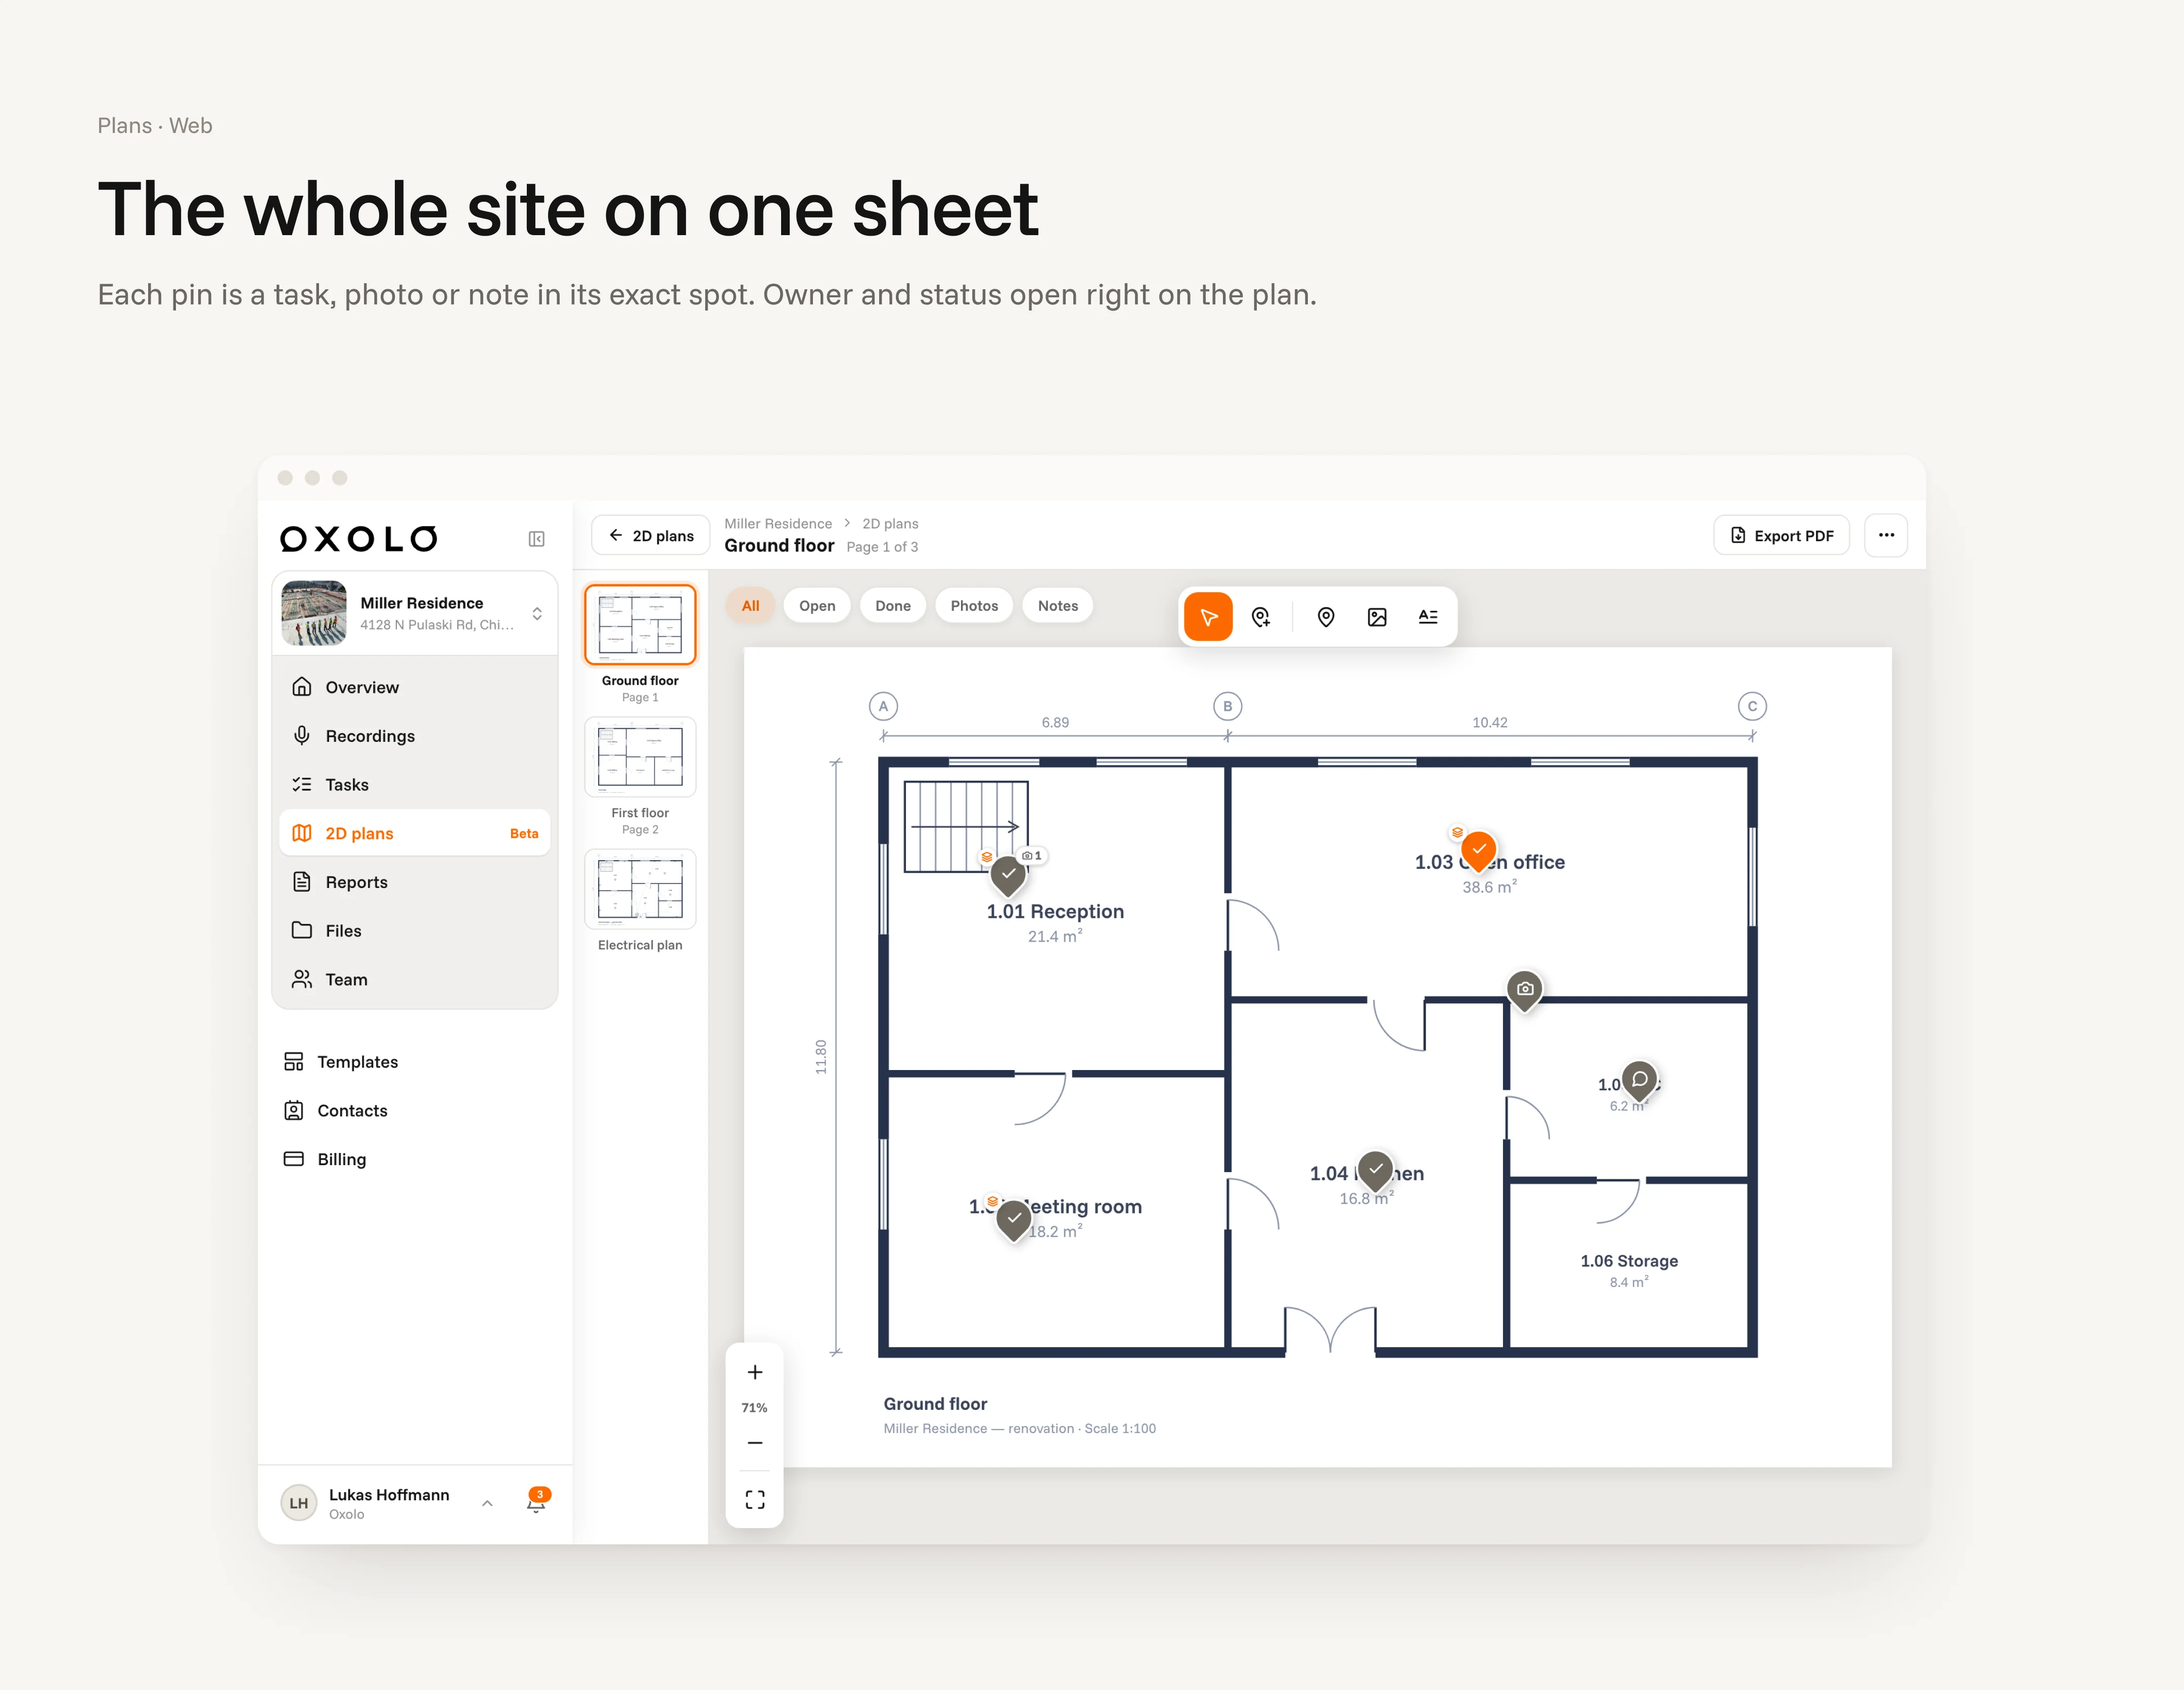
Task: Select the text note tool
Action: click(x=1428, y=617)
